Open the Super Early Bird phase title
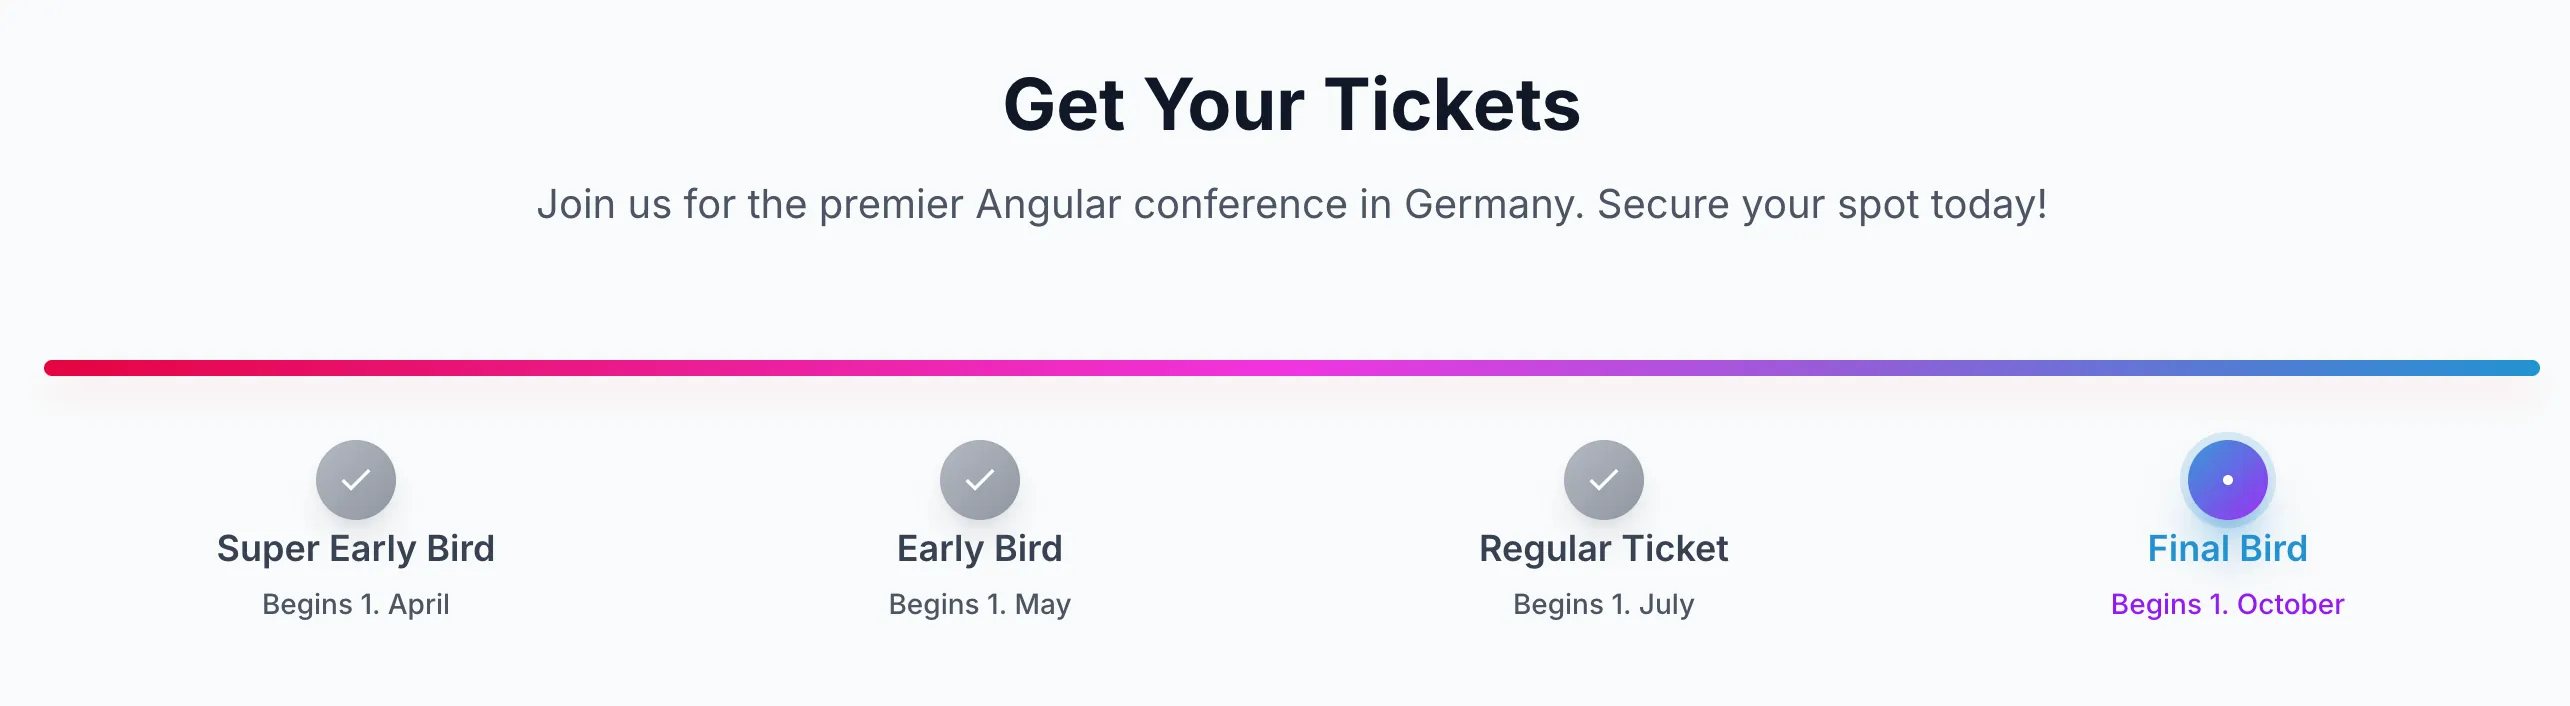The height and width of the screenshot is (706, 2570). click(356, 549)
